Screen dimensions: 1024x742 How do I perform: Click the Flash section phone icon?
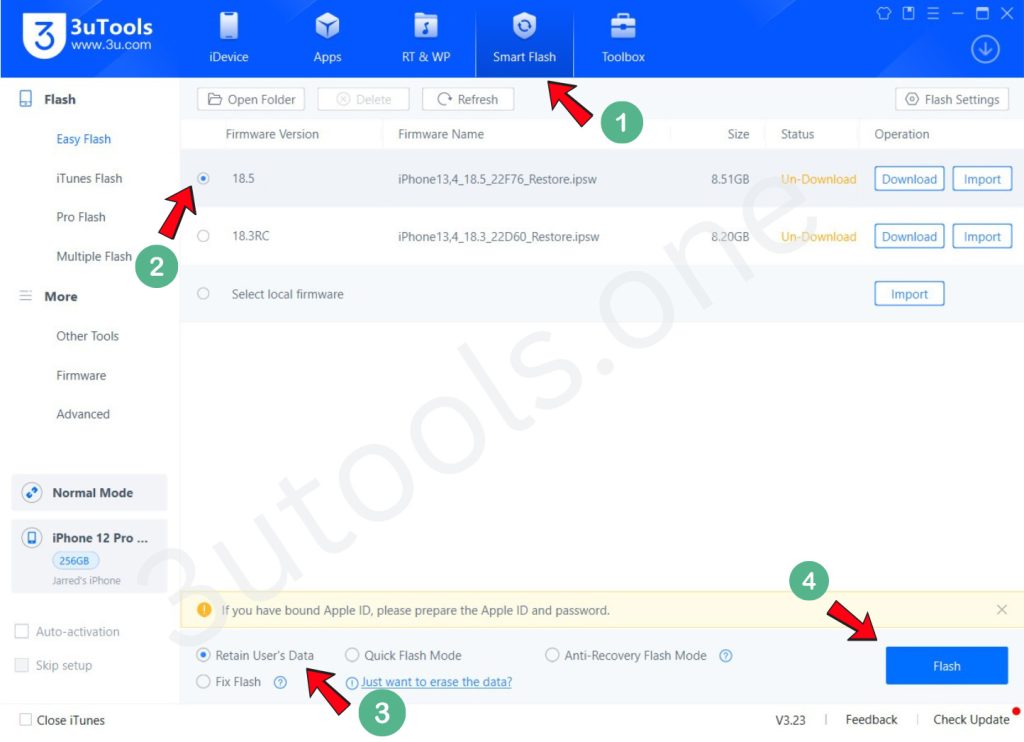click(25, 99)
